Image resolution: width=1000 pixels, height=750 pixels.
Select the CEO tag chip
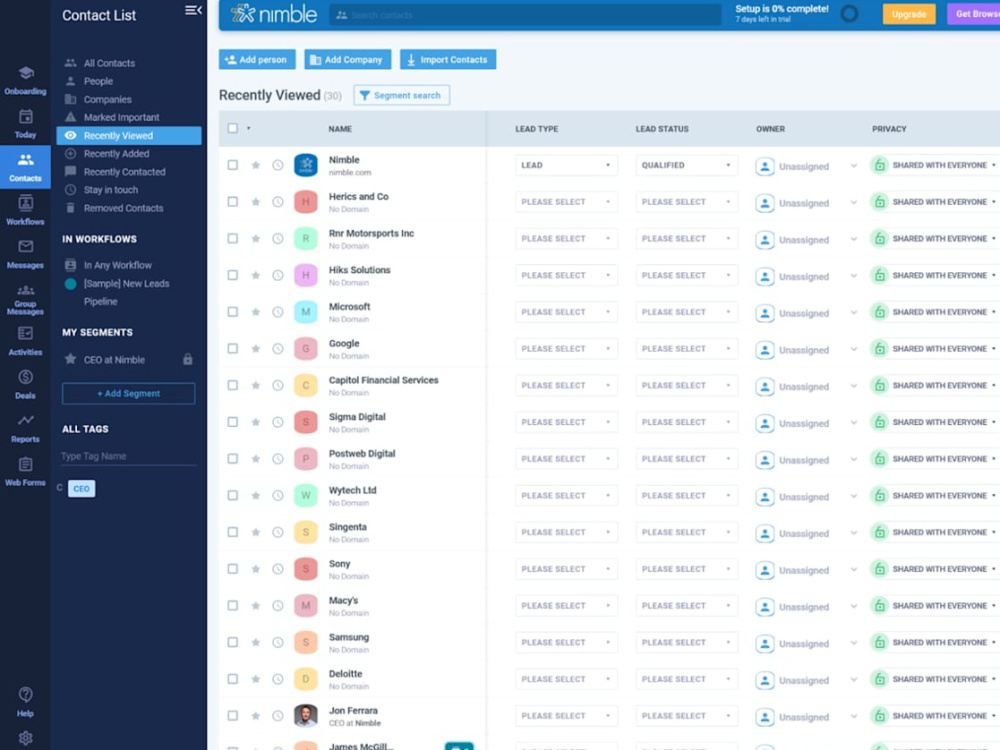click(82, 489)
